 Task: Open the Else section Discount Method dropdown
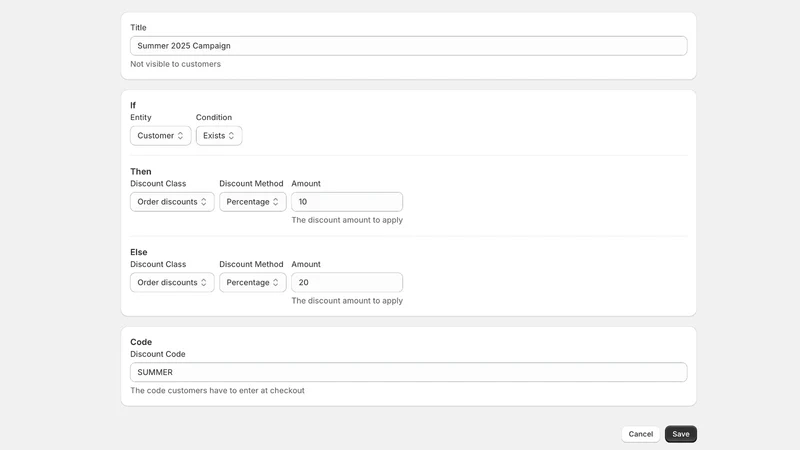253,283
